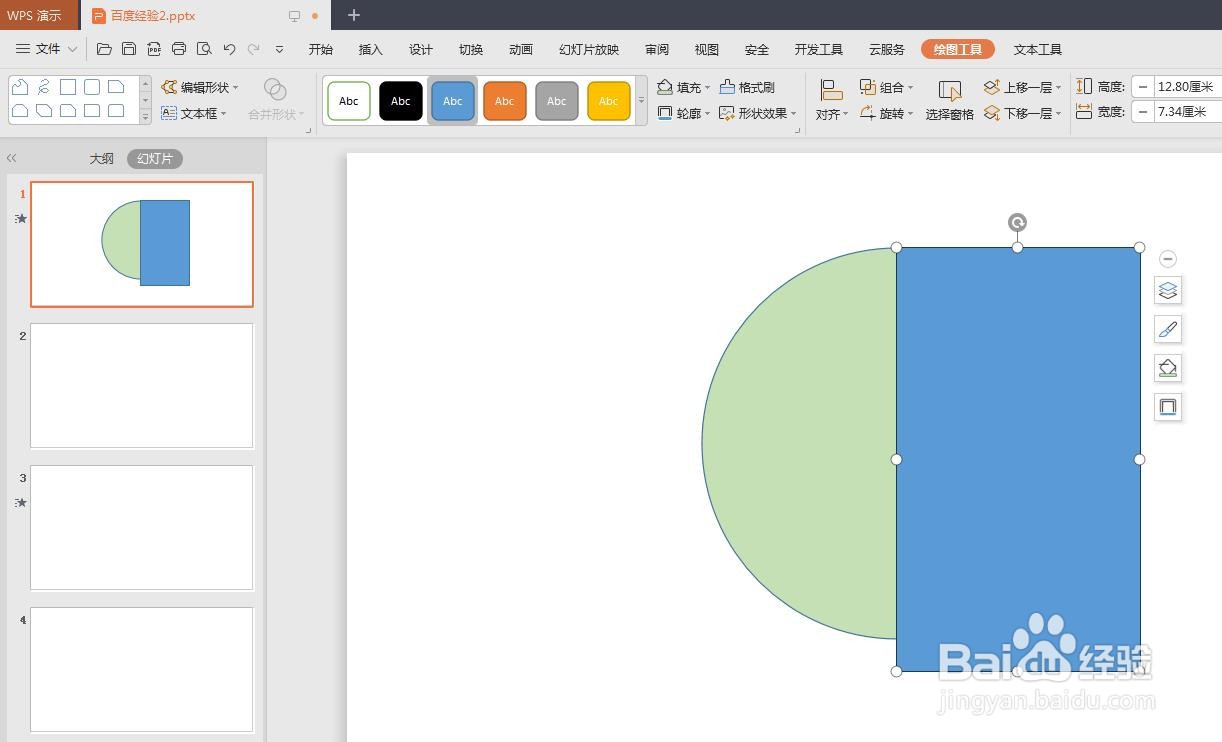Select the plain rectangle shape in gallery

click(x=68, y=87)
